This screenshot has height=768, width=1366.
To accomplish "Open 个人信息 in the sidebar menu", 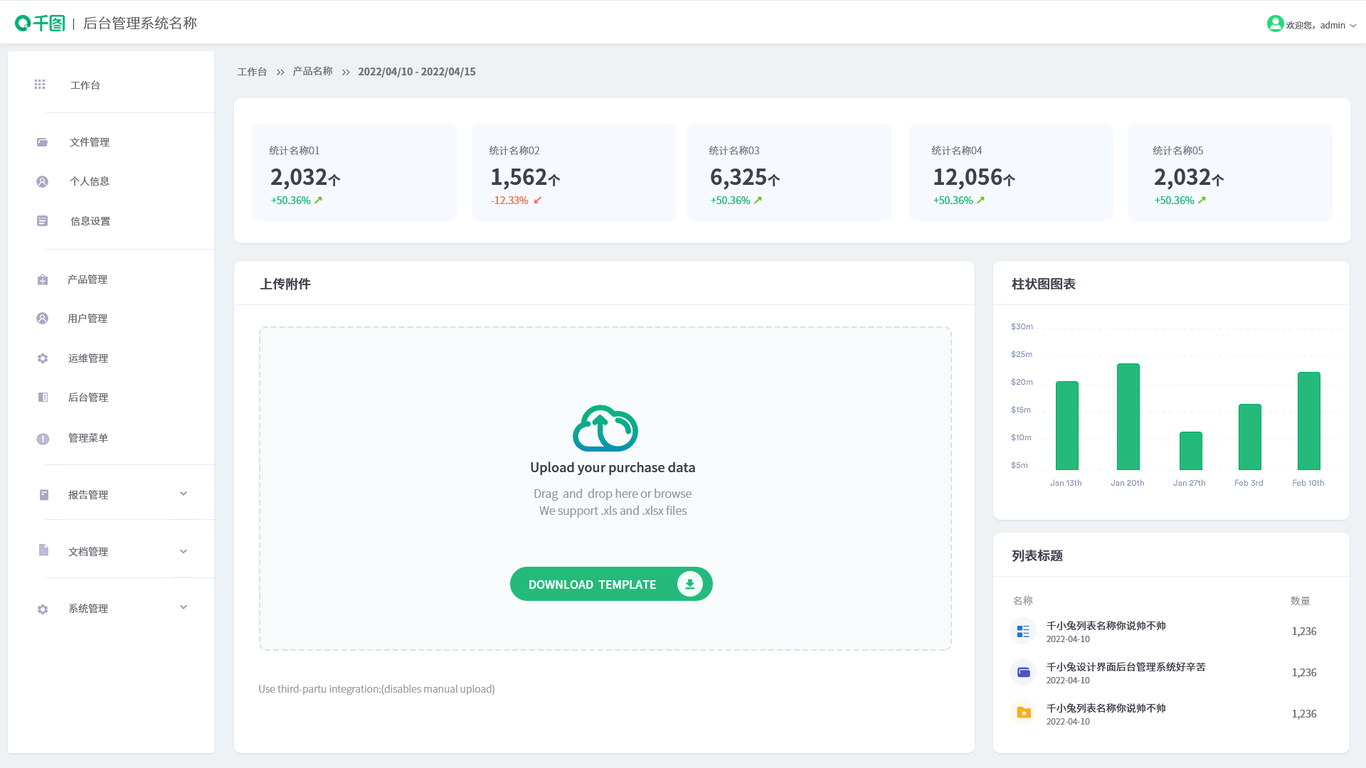I will (x=90, y=181).
